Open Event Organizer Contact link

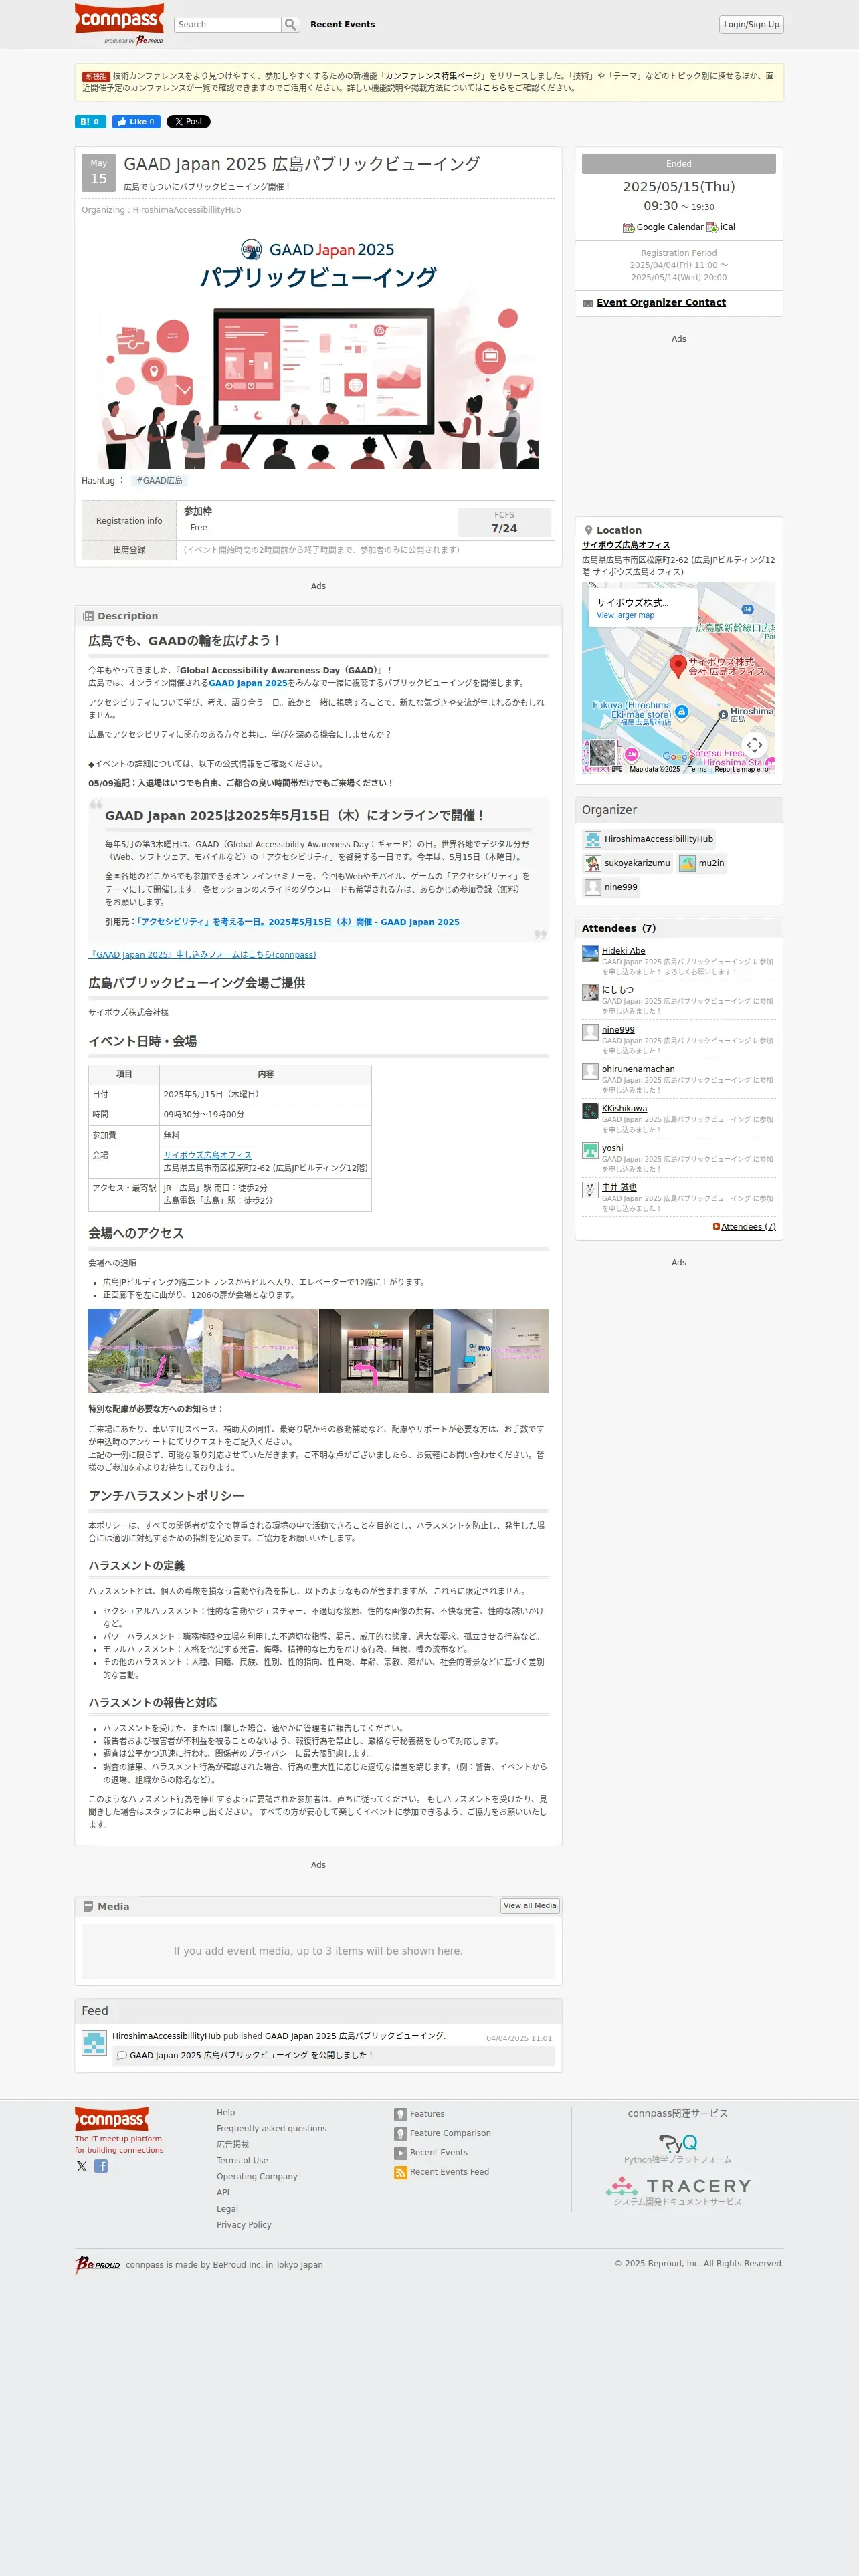tap(661, 303)
